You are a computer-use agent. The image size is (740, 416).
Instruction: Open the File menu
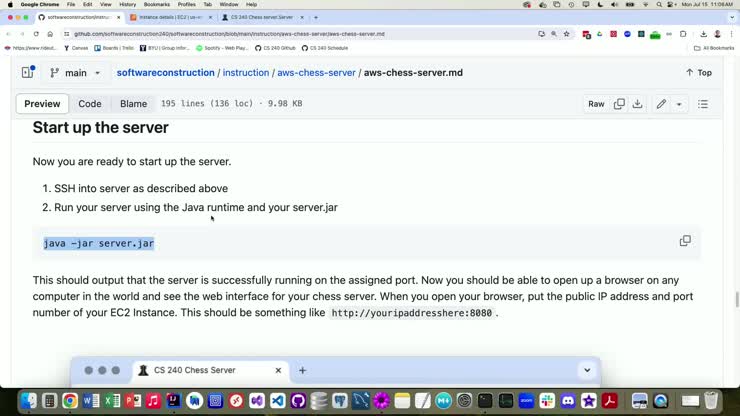click(71, 4)
